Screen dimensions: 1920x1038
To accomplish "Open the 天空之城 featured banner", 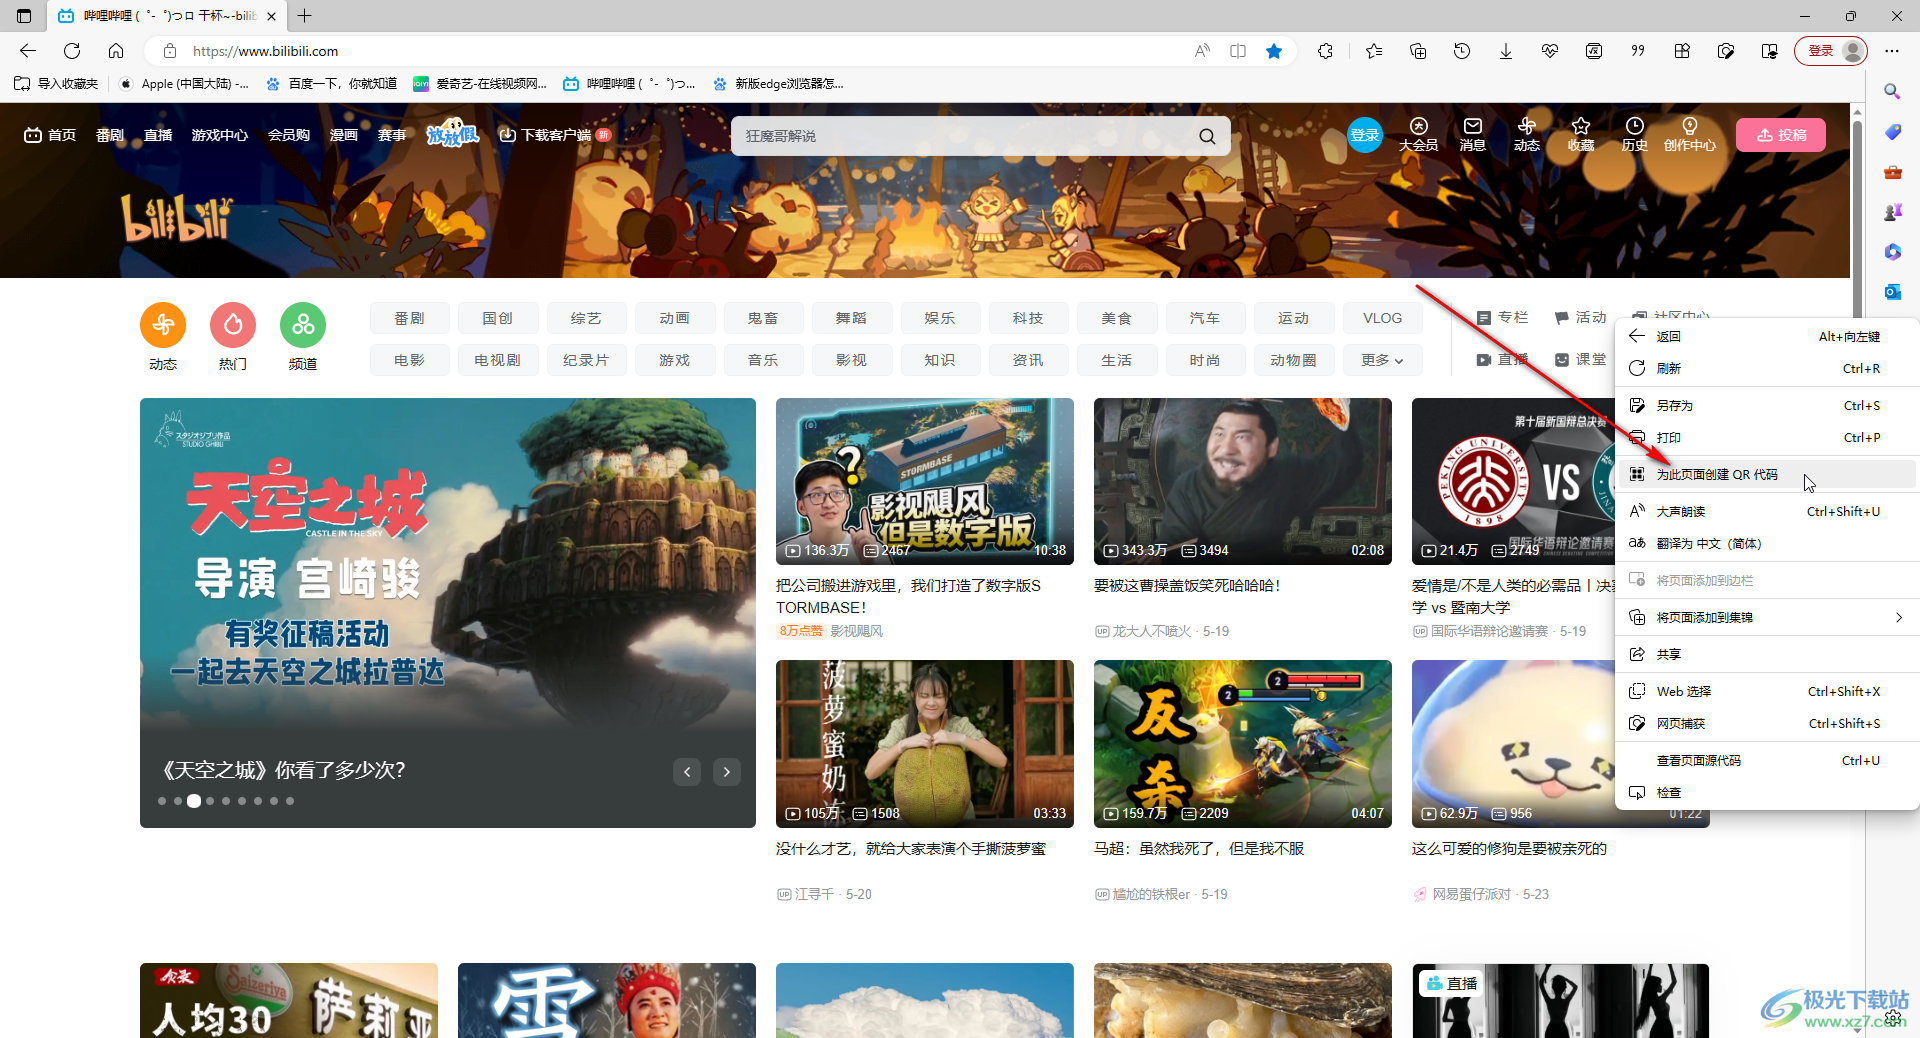I will (448, 612).
